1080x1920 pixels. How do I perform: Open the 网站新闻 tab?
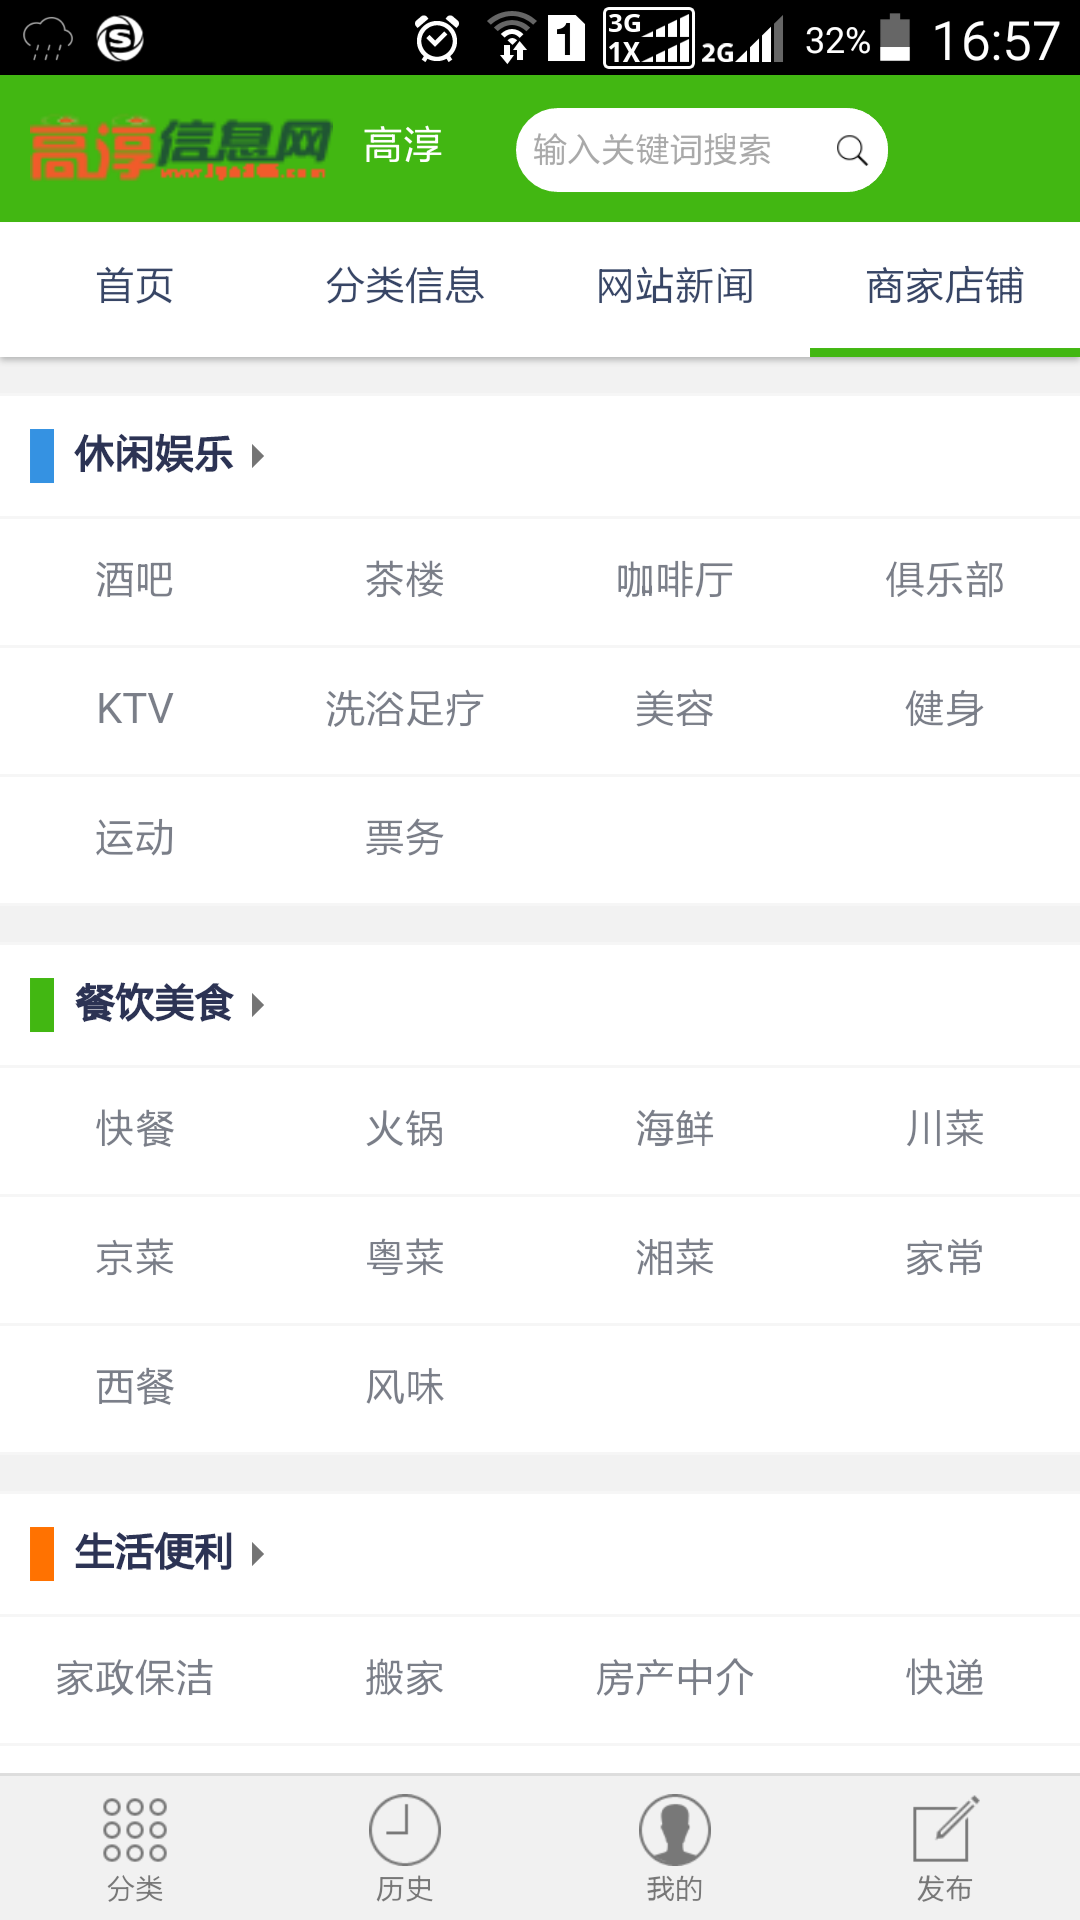[675, 287]
